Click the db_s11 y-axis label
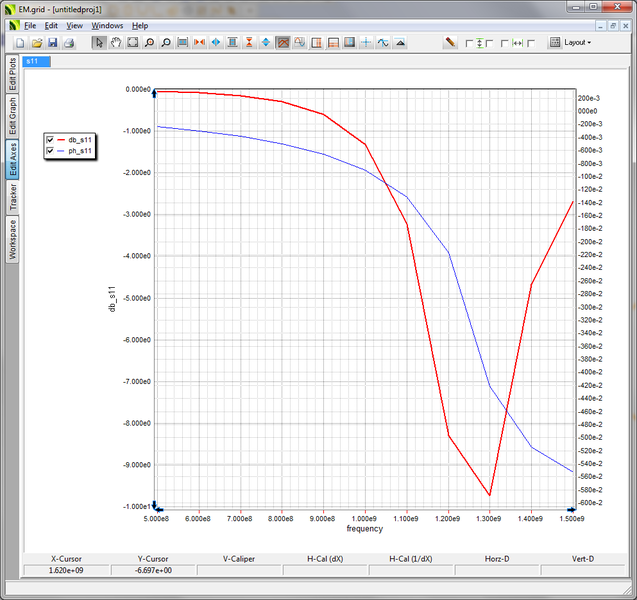The height and width of the screenshot is (600, 637). point(113,298)
